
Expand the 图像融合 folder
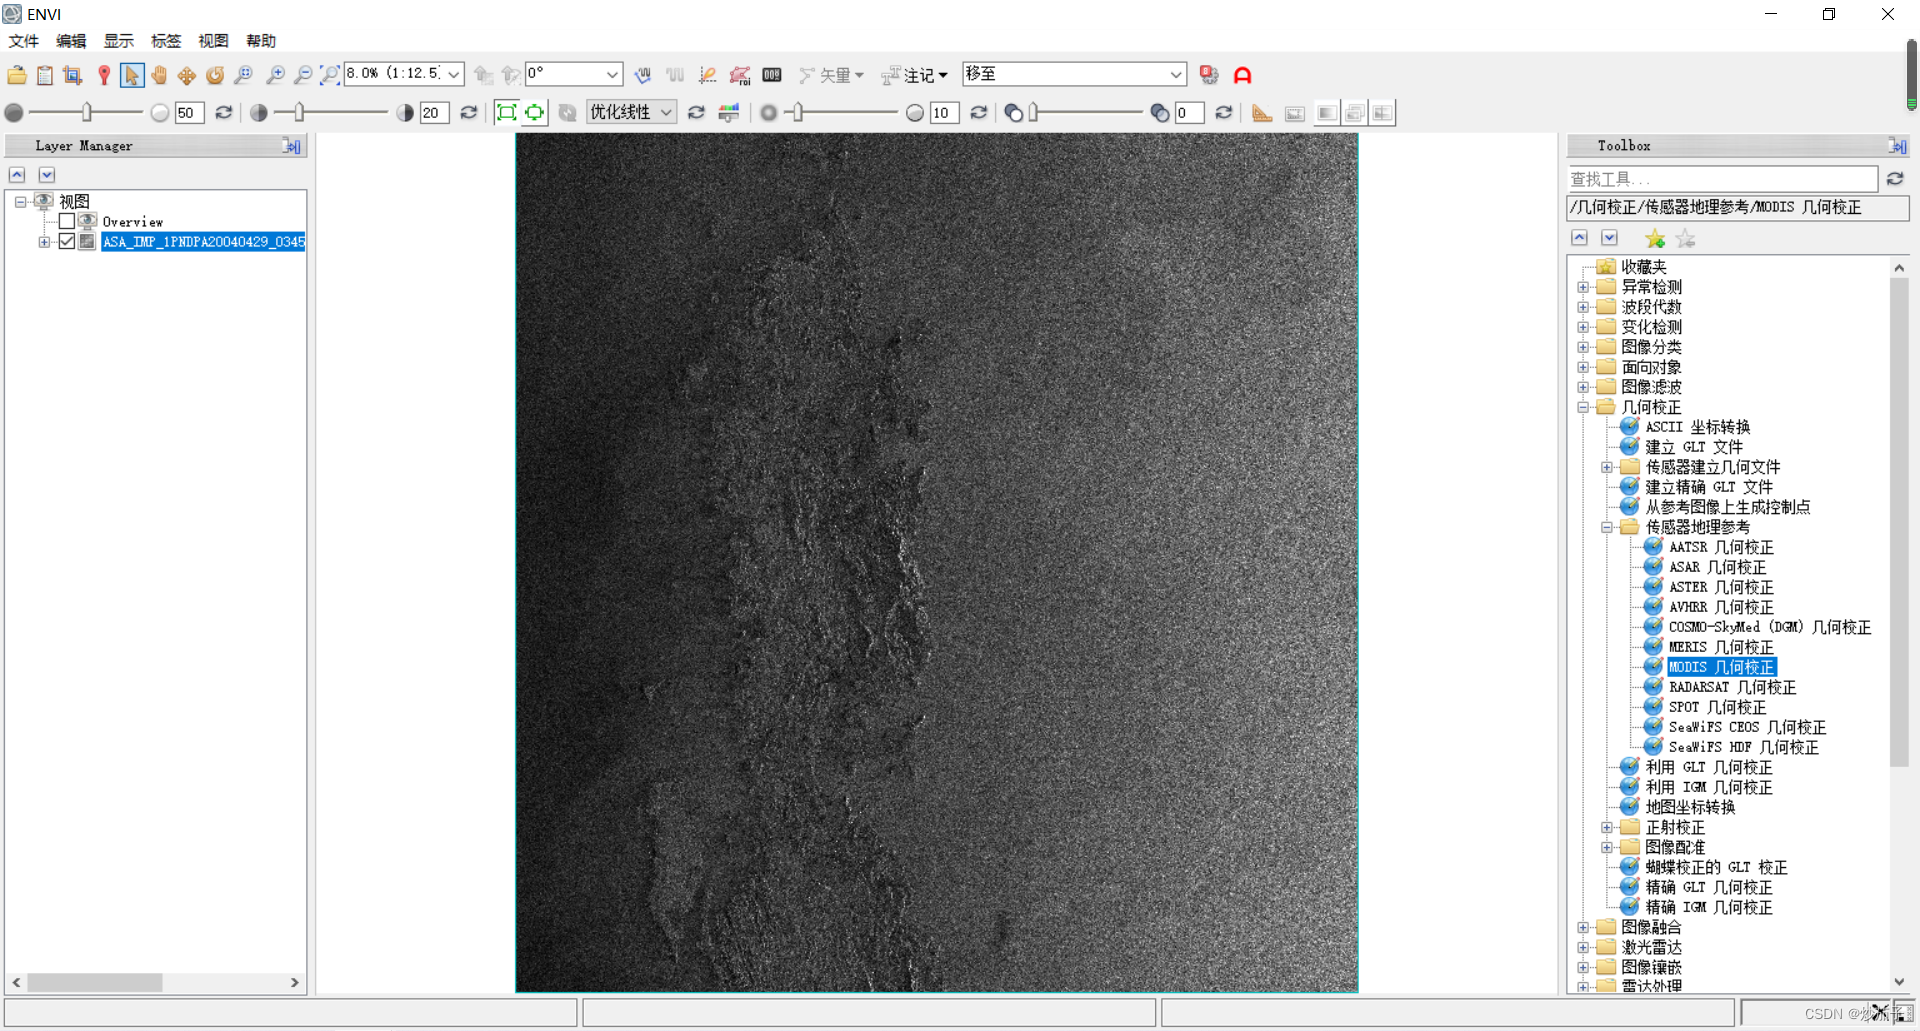(x=1583, y=927)
